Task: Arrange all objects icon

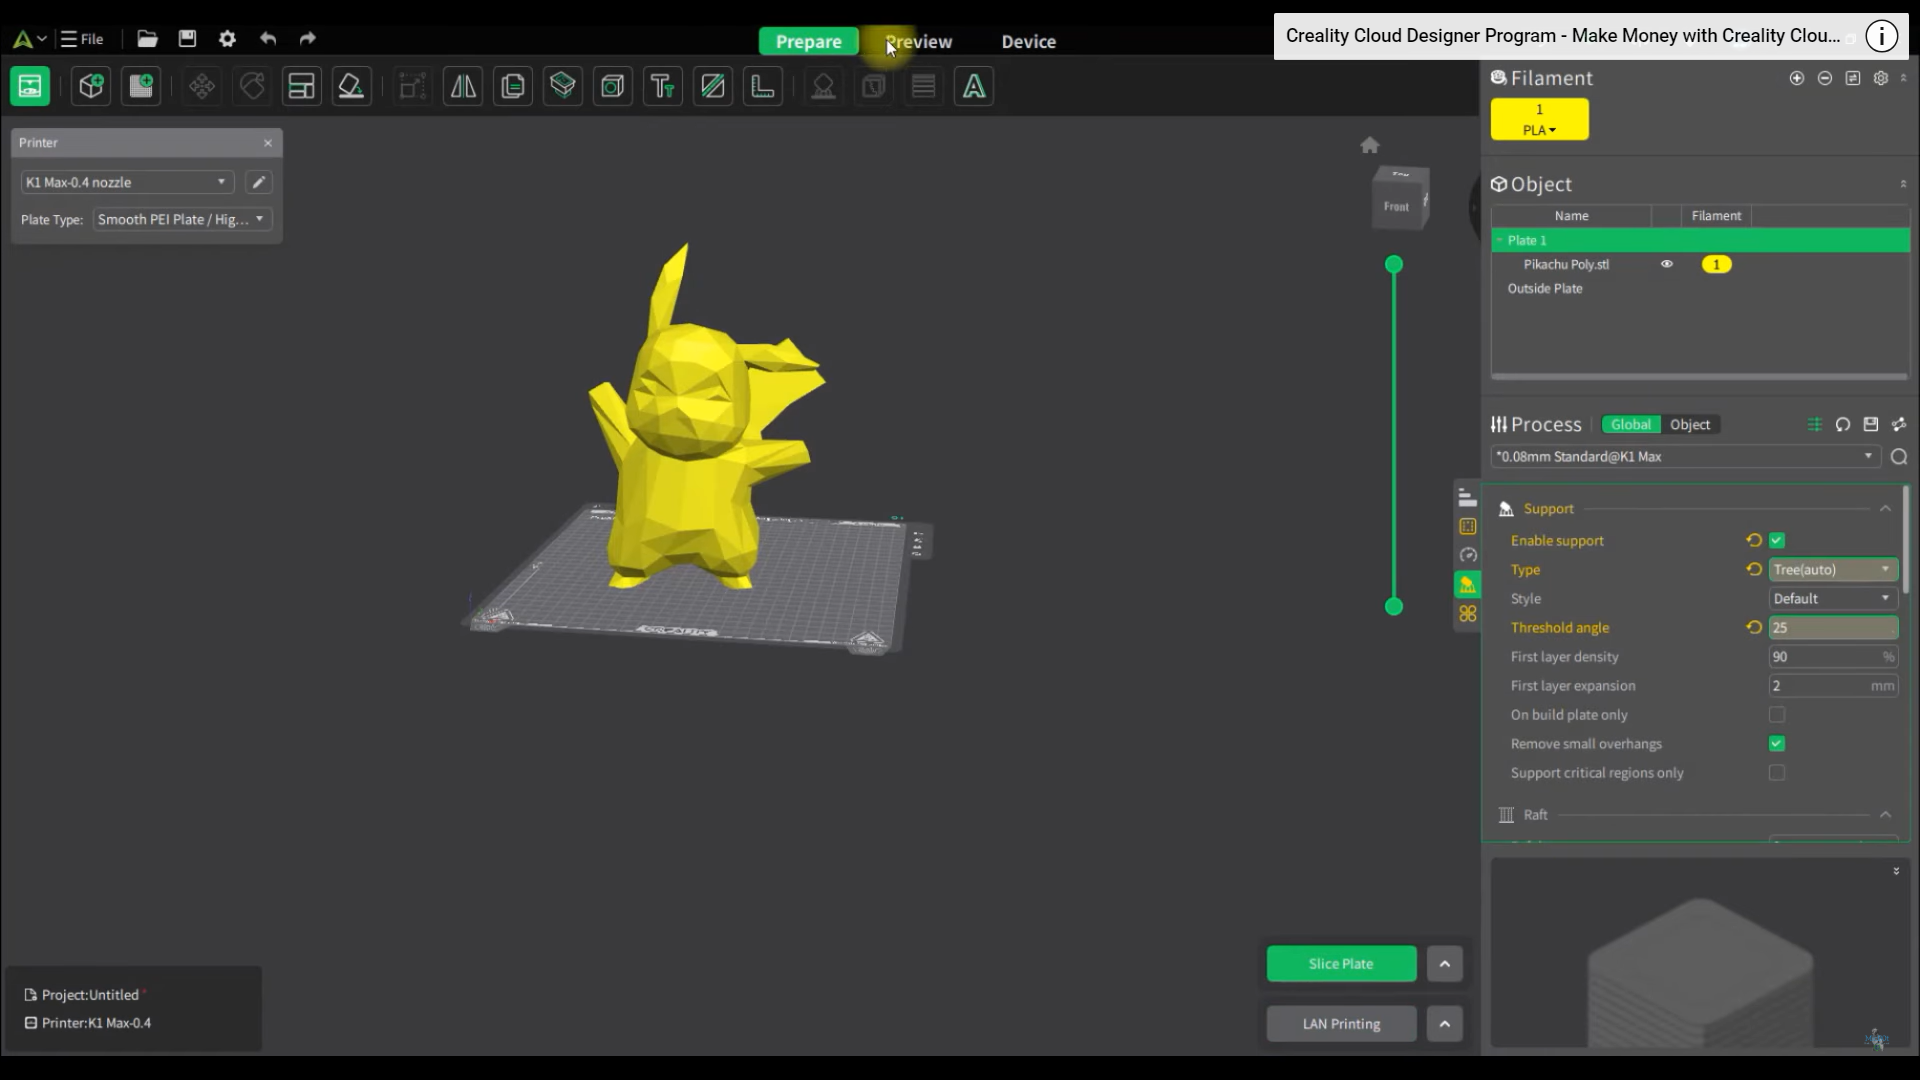Action: [301, 87]
